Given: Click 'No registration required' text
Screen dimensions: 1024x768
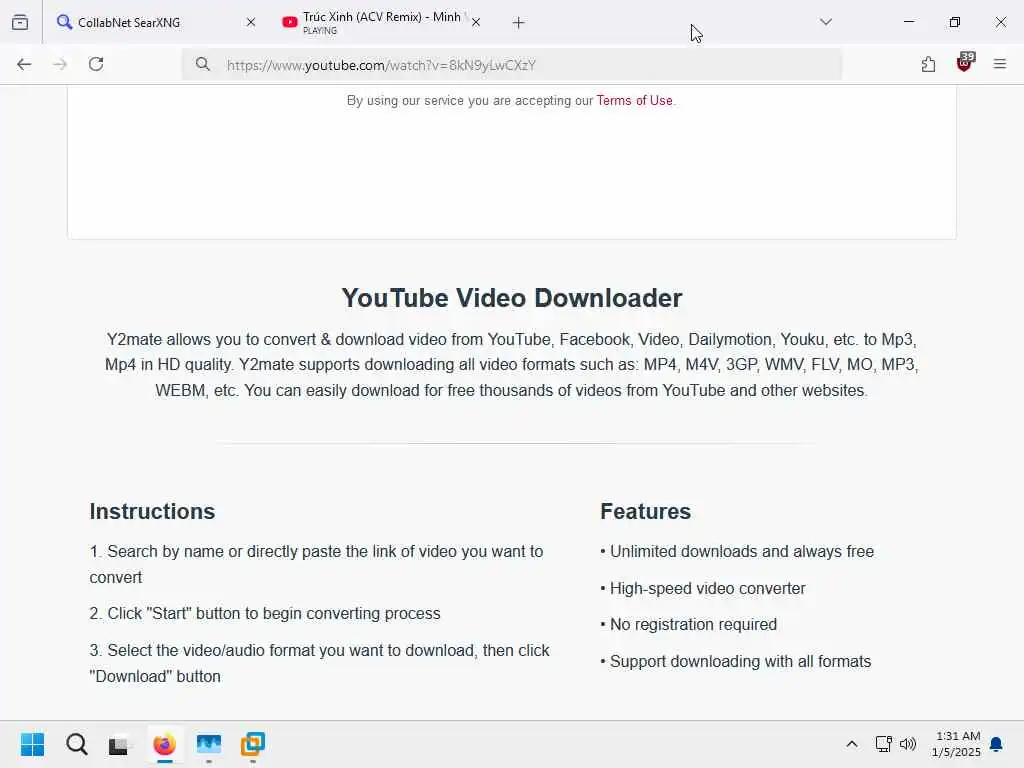Looking at the screenshot, I should (x=693, y=624).
